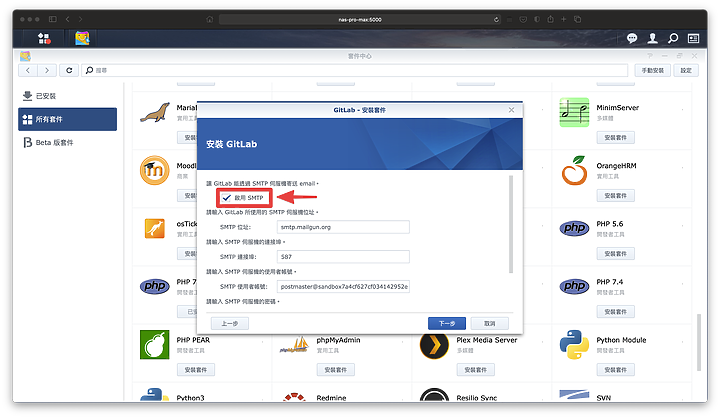This screenshot has height=418, width=720.
Task: Install the Python Module package
Action: tap(615, 370)
